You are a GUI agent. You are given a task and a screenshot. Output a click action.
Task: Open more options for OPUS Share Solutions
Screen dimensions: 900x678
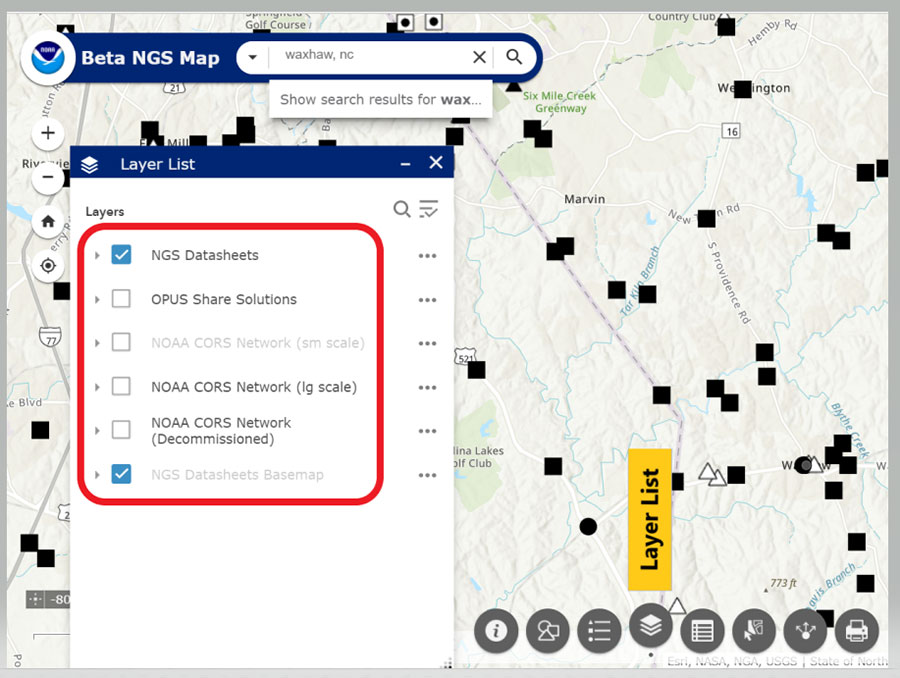click(427, 300)
